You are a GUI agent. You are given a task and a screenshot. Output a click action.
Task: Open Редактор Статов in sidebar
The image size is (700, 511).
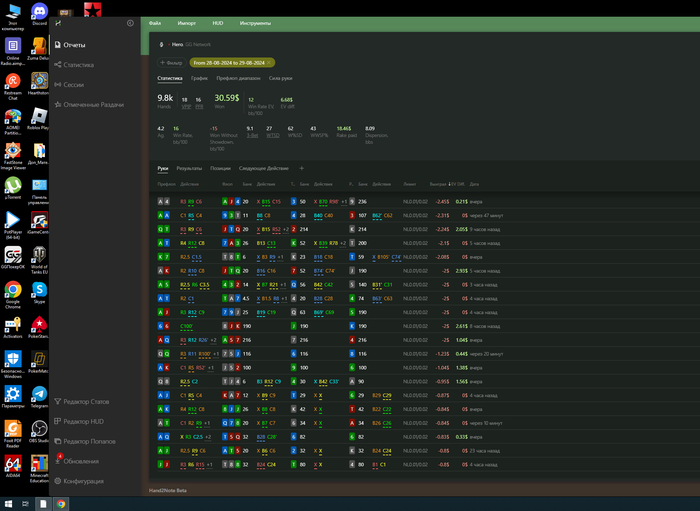point(81,401)
